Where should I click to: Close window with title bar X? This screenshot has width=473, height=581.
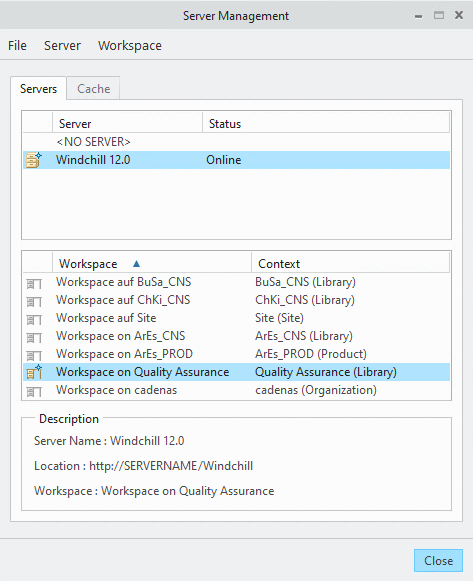pyautogui.click(x=459, y=15)
